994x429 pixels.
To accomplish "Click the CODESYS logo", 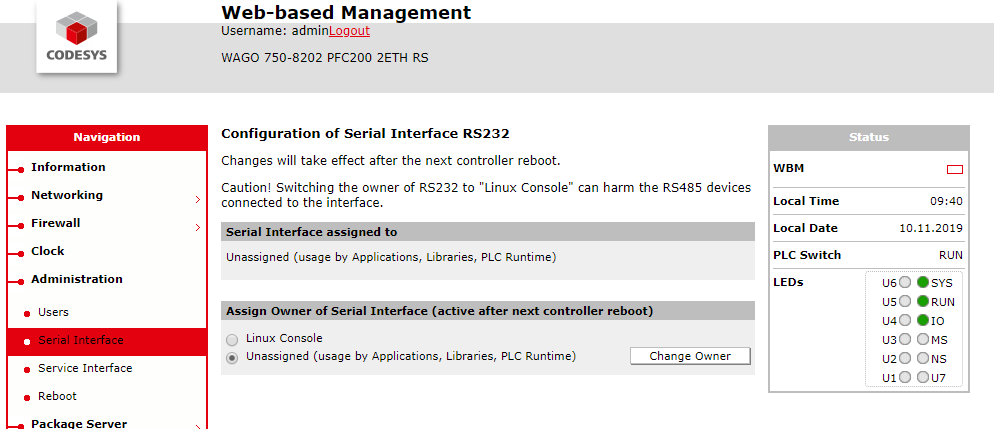I will click(77, 38).
